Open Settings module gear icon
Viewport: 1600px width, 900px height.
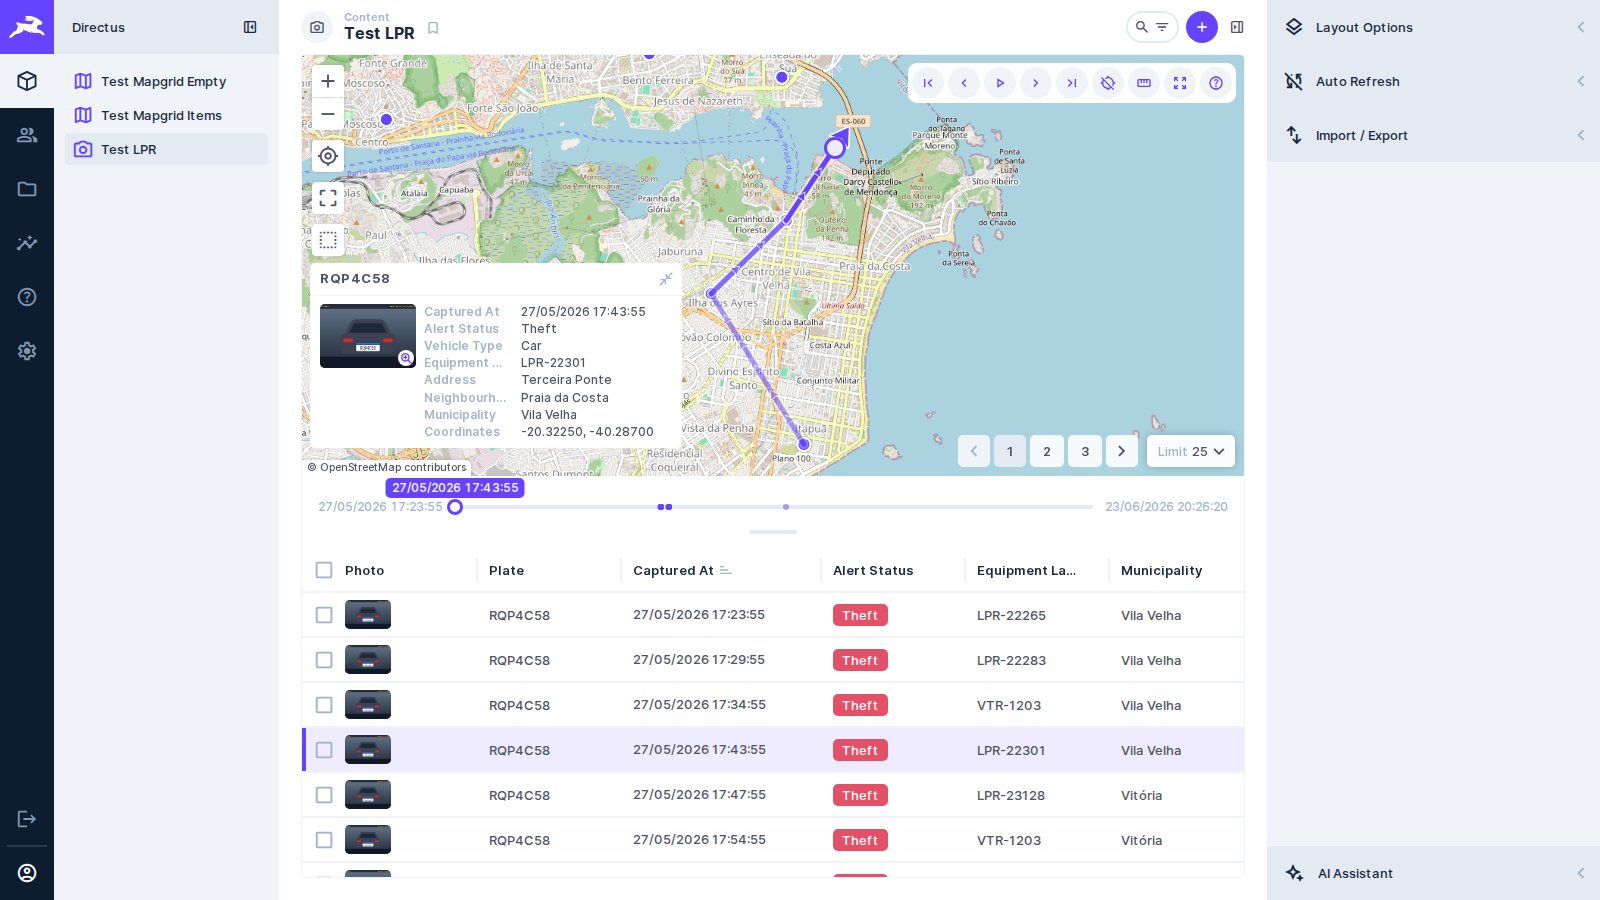(x=27, y=351)
